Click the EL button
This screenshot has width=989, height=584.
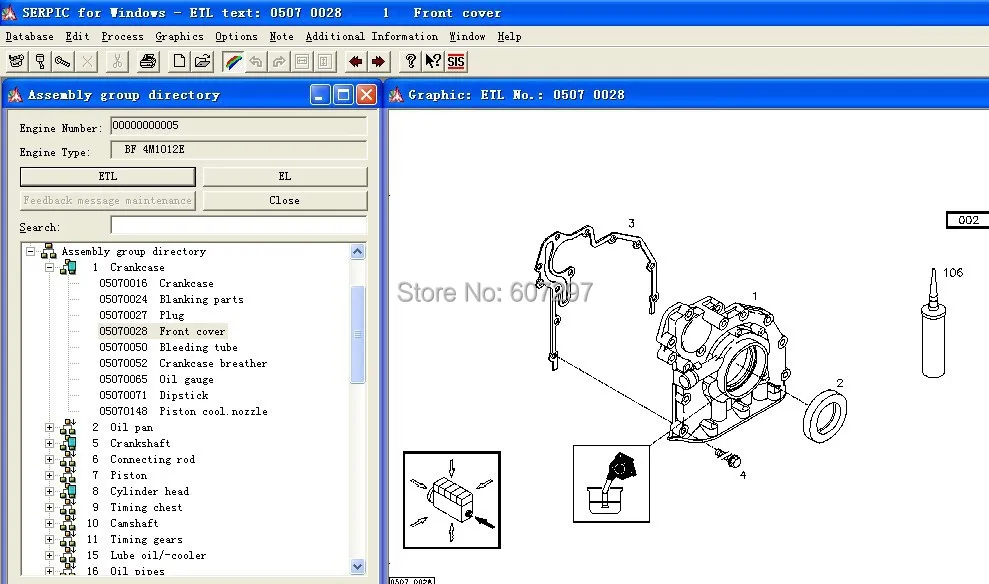point(284,177)
